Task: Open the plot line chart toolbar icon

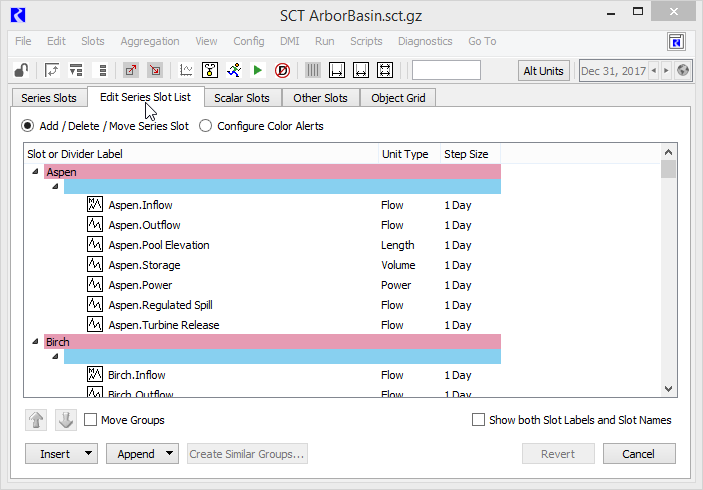Action: (186, 70)
